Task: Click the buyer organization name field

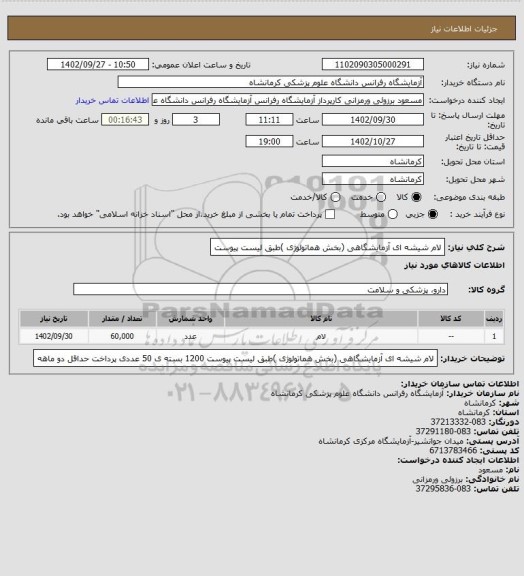Action: click(x=270, y=82)
